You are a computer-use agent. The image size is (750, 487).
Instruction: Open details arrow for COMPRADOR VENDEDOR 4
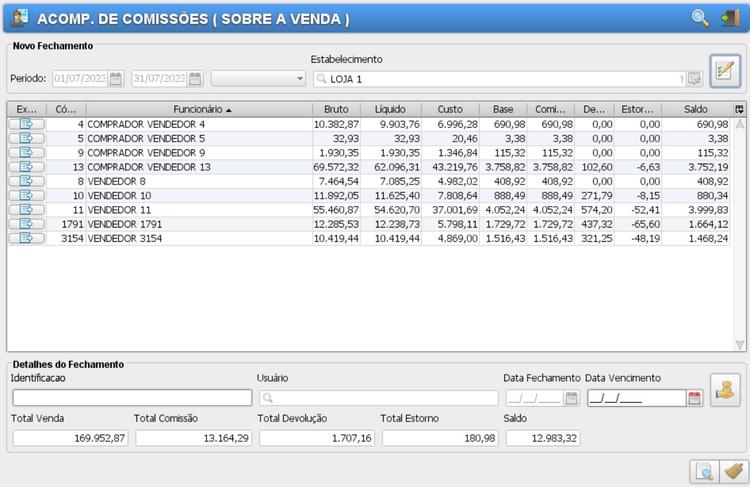[26, 124]
